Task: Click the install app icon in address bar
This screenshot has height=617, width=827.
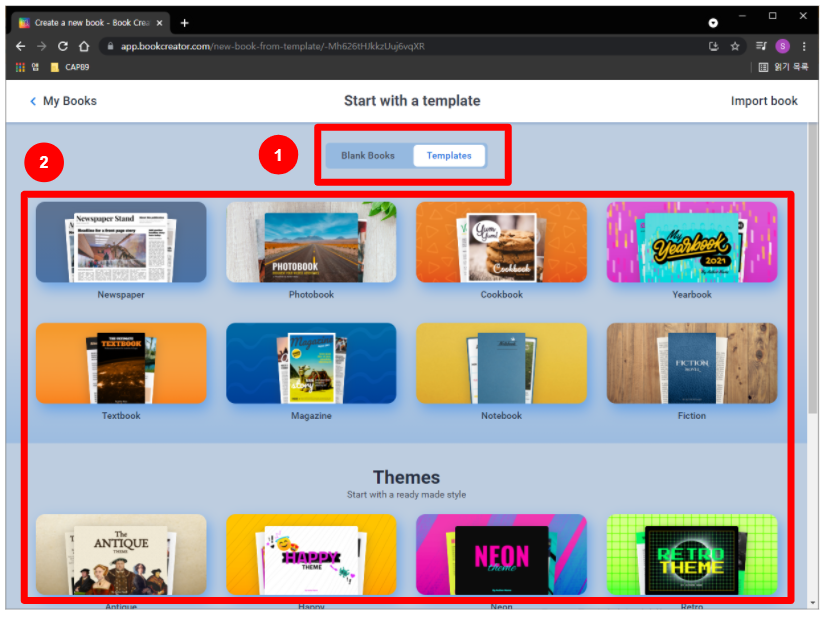Action: [x=714, y=46]
